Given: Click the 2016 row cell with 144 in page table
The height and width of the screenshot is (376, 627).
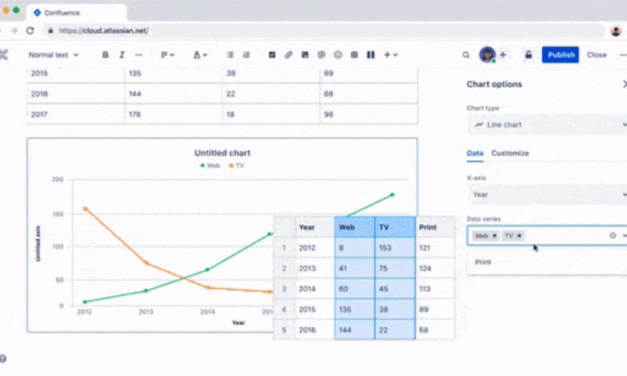Looking at the screenshot, I should [x=173, y=94].
